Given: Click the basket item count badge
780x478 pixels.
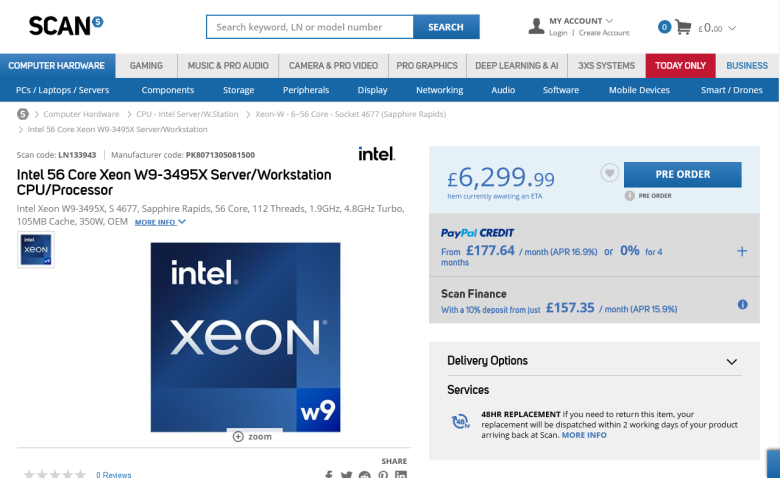Looking at the screenshot, I should (x=664, y=27).
